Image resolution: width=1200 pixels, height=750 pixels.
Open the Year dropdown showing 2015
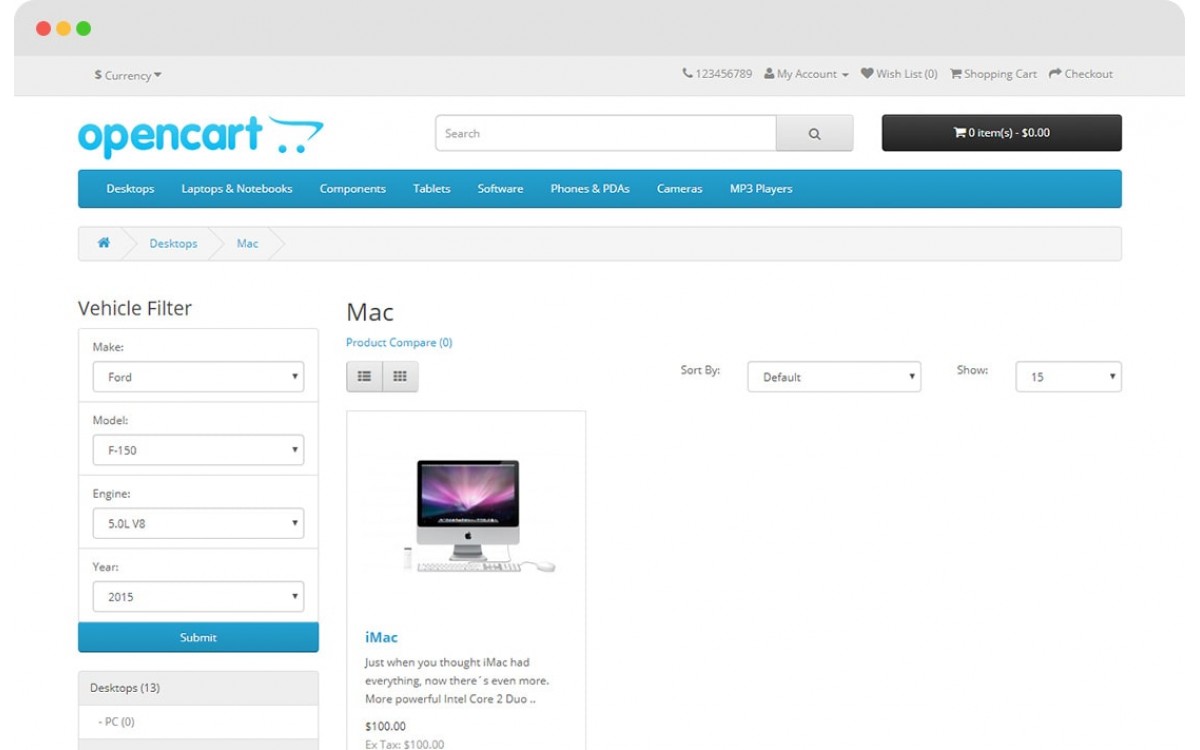[x=198, y=597]
